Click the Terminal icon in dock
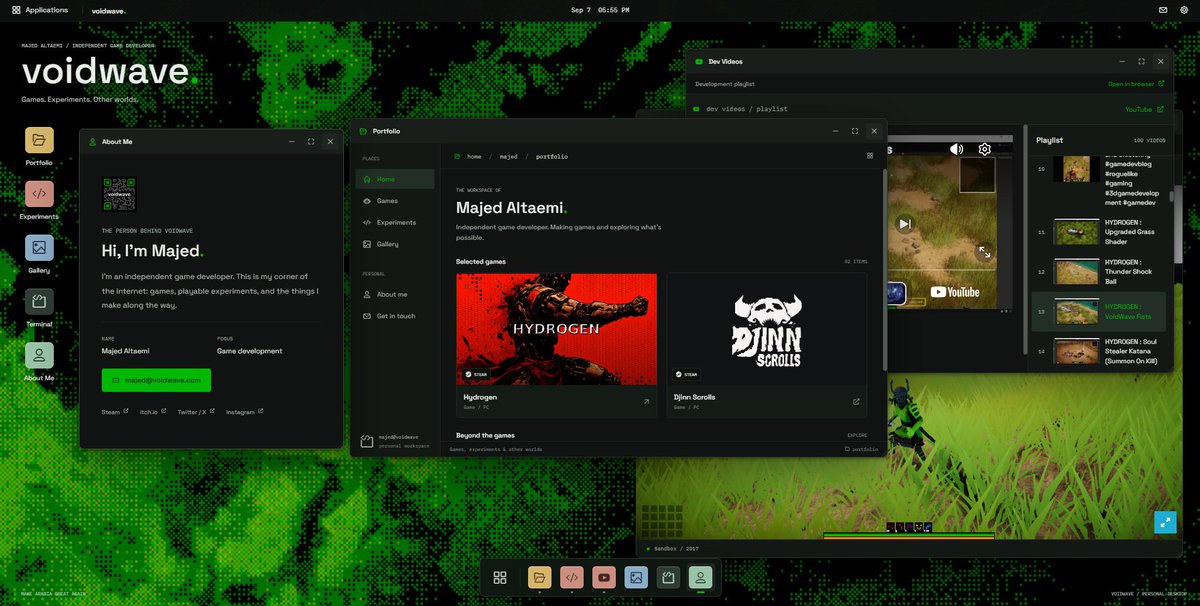This screenshot has height=606, width=1200. click(669, 577)
